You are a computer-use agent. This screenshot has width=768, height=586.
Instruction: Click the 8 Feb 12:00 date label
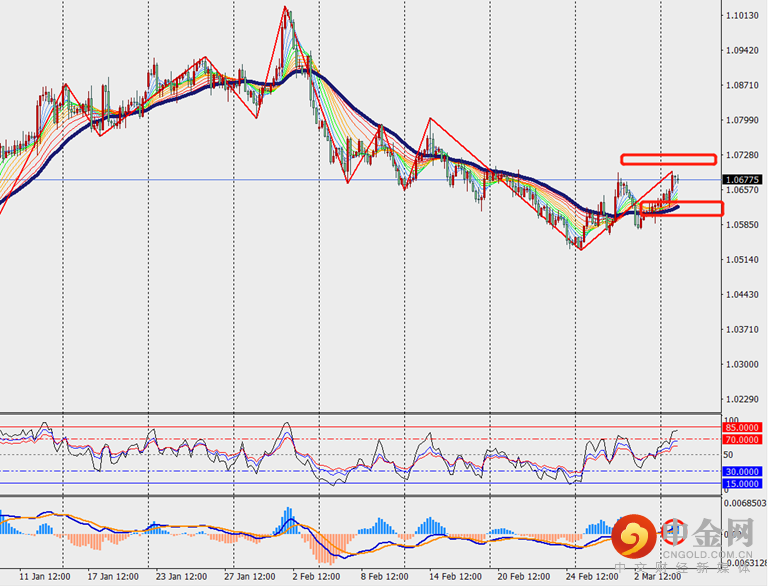click(x=386, y=577)
